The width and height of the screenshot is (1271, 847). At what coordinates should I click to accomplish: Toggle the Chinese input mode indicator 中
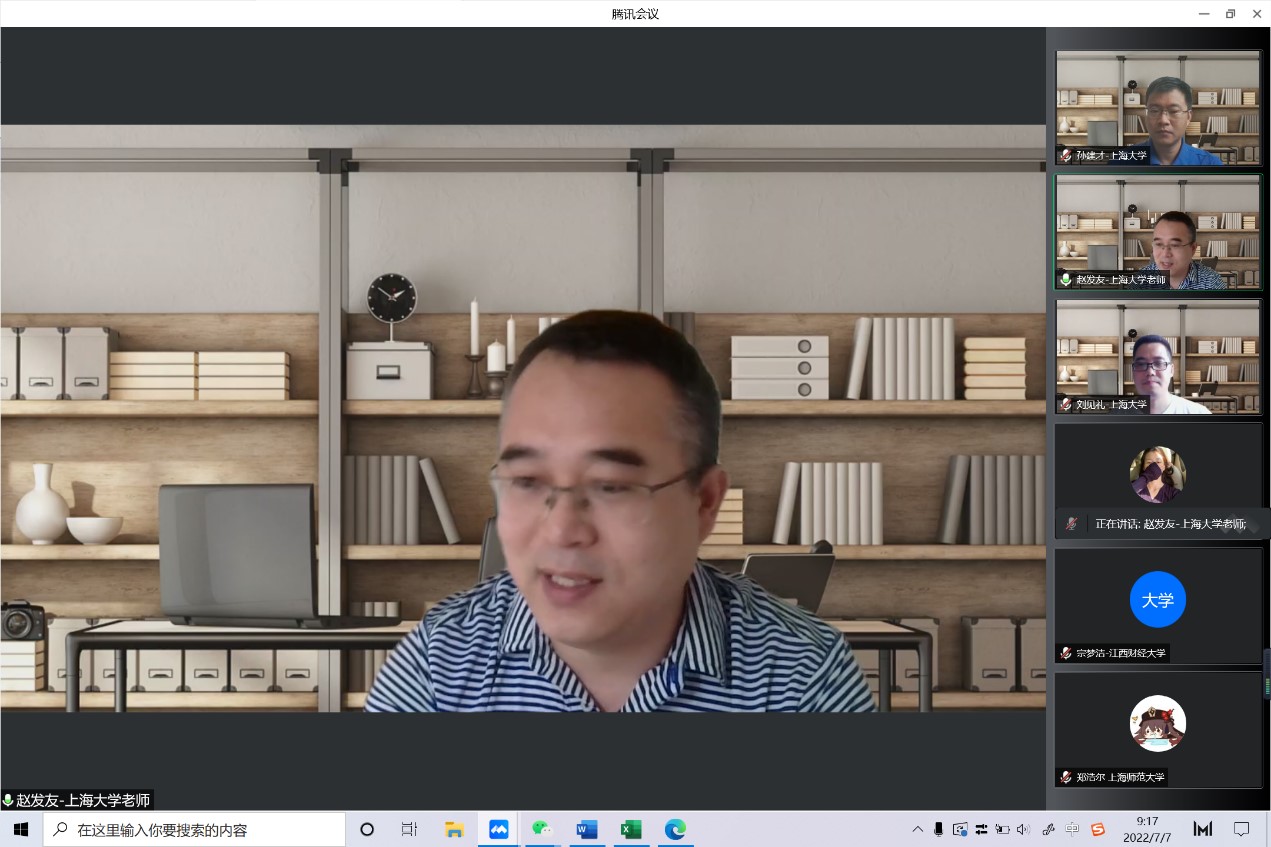1072,829
